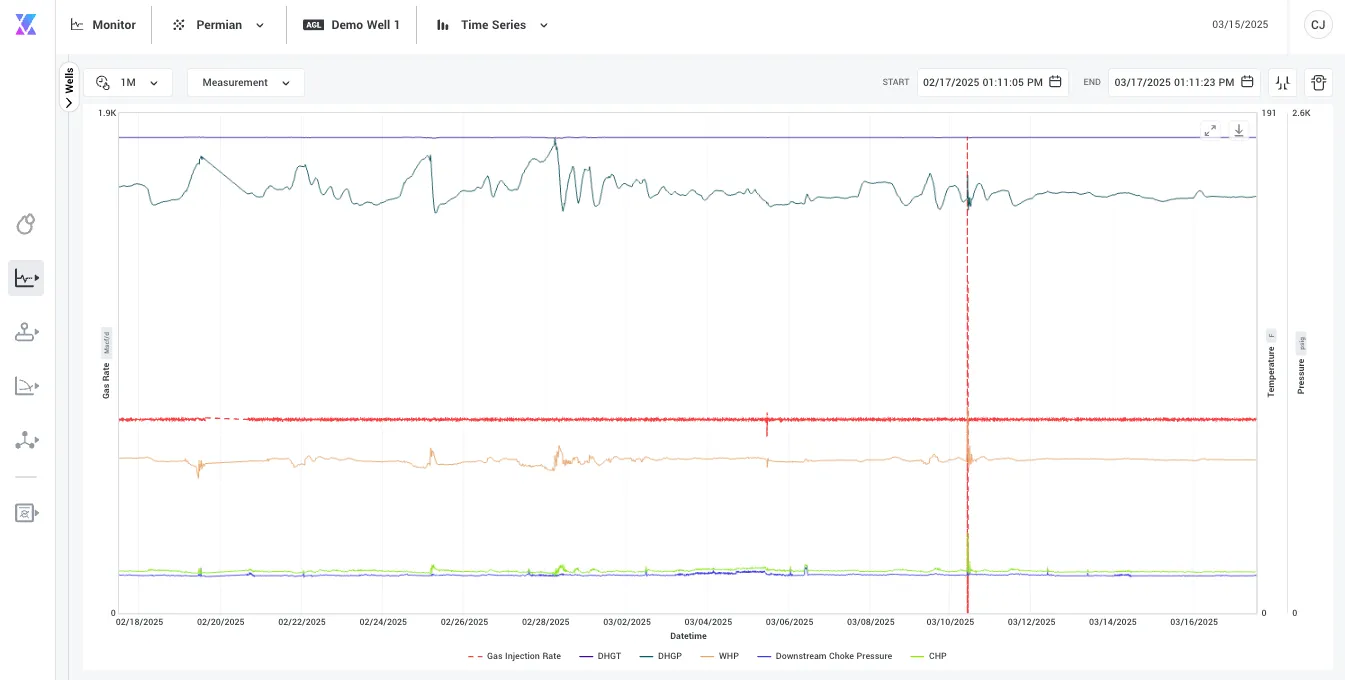The height and width of the screenshot is (680, 1345).
Task: Click the END date-time field
Action: [x=1184, y=82]
